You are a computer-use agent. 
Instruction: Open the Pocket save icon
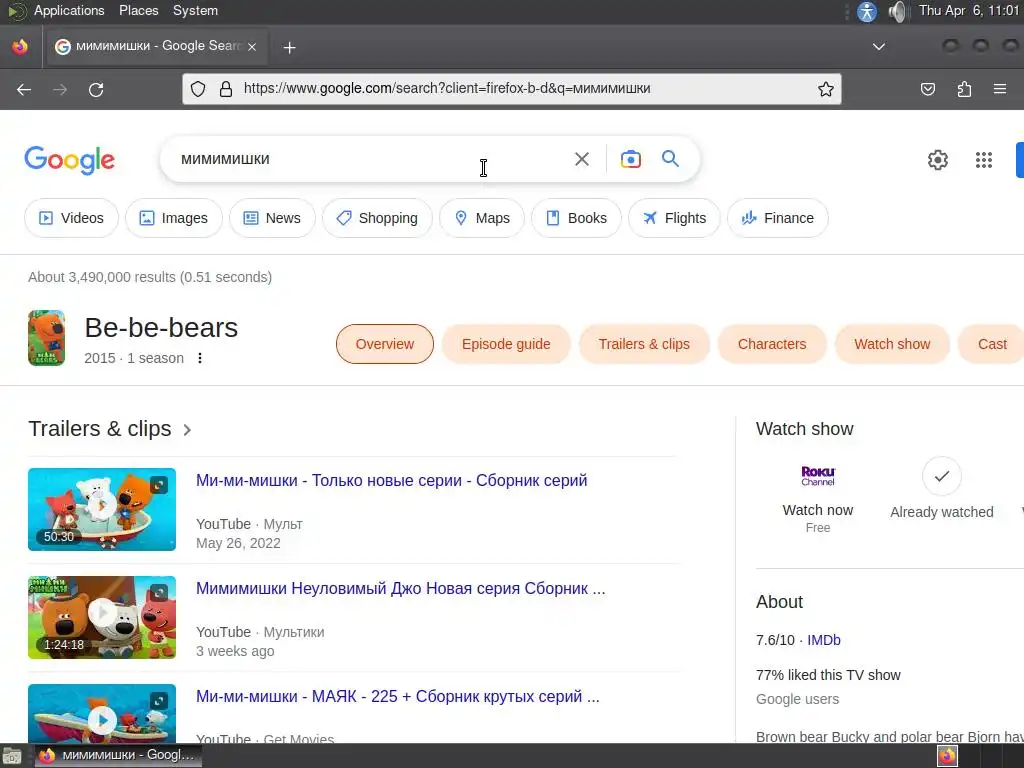[x=927, y=89]
